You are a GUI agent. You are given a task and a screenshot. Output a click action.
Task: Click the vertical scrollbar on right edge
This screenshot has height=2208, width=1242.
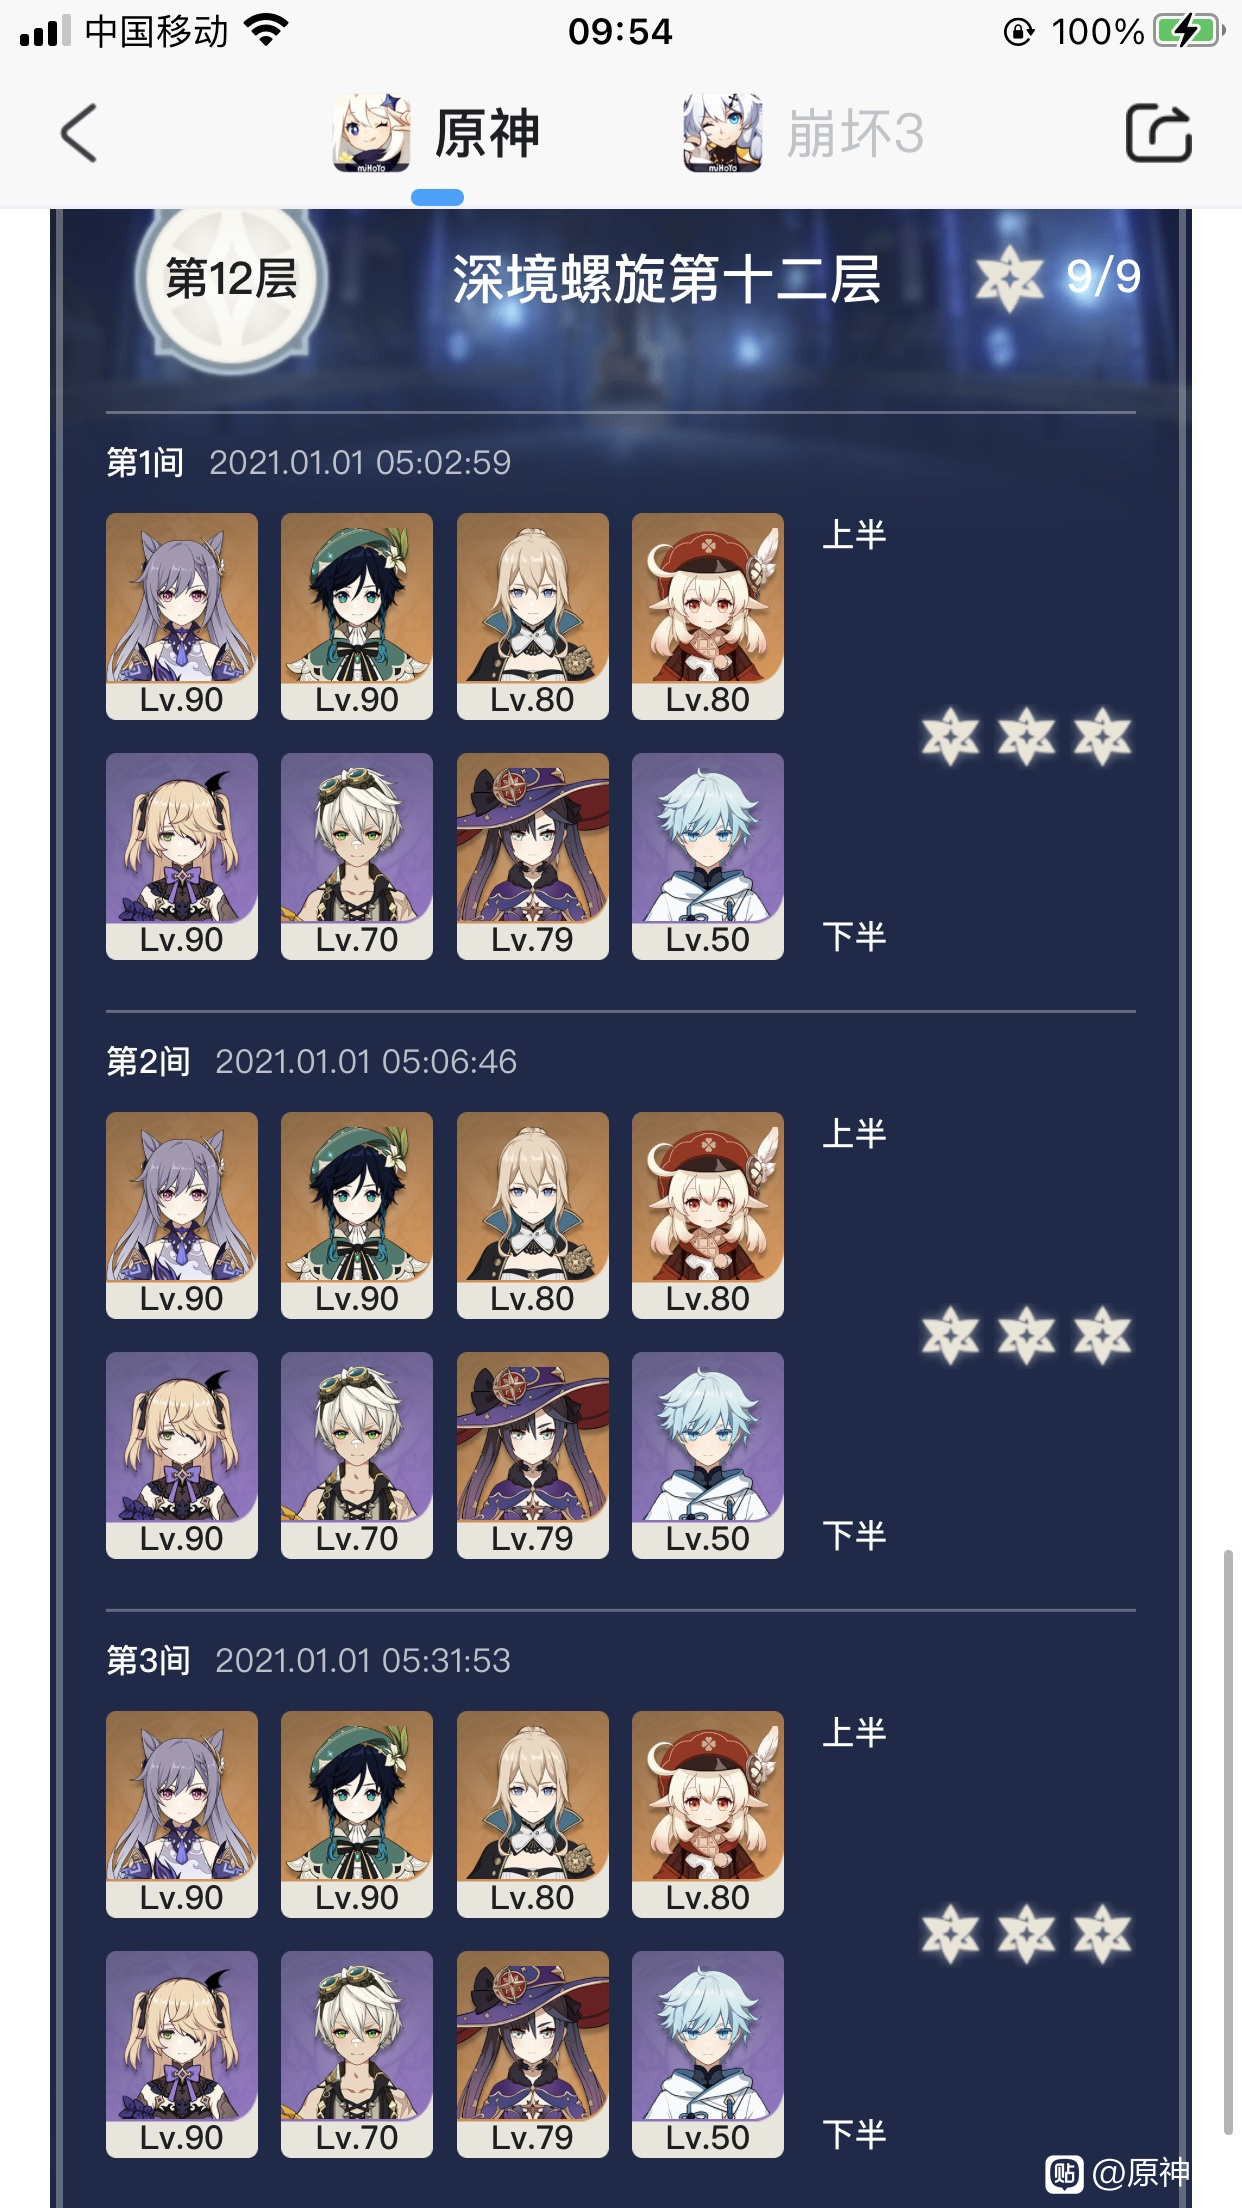click(1228, 1842)
